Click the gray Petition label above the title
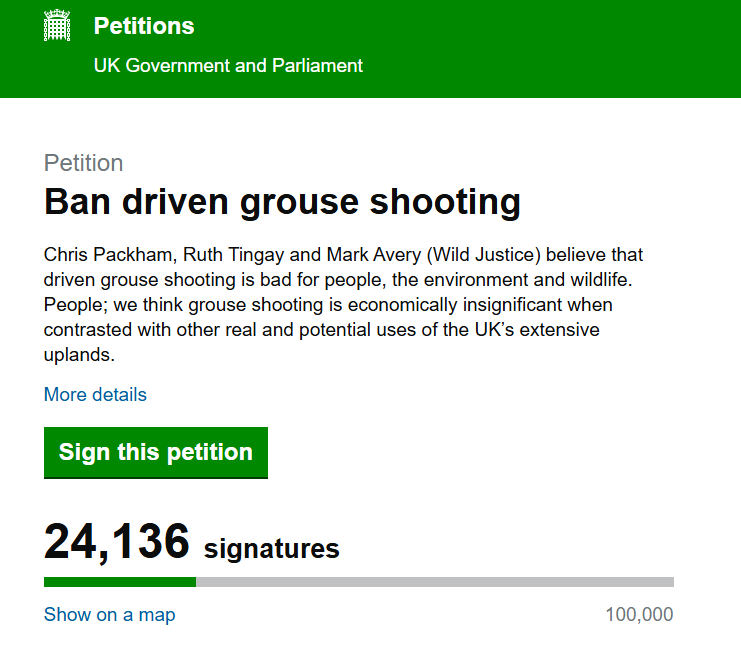This screenshot has width=741, height=649. [84, 163]
